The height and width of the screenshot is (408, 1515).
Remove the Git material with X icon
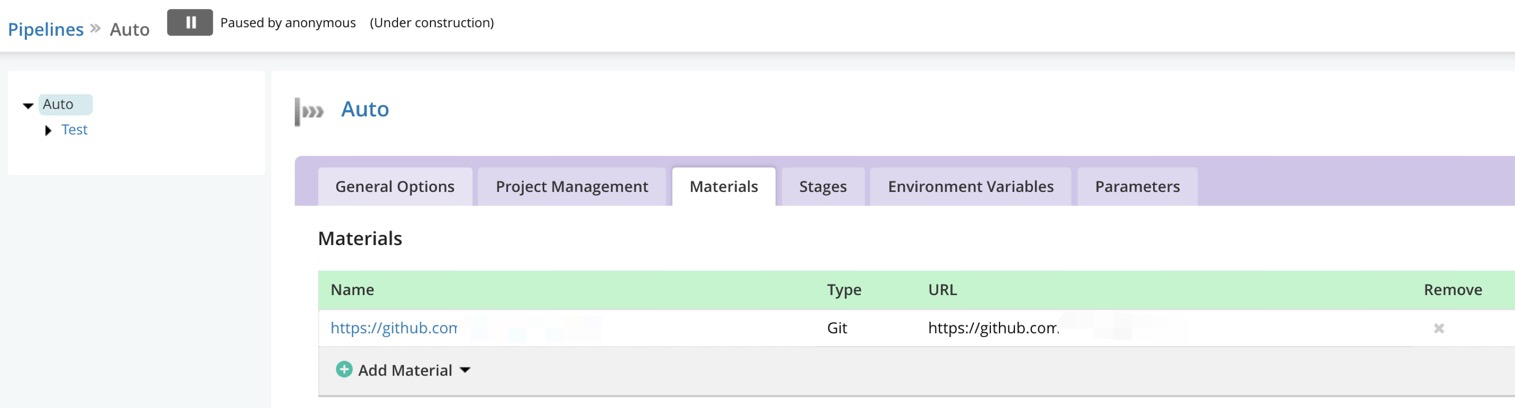click(x=1438, y=328)
